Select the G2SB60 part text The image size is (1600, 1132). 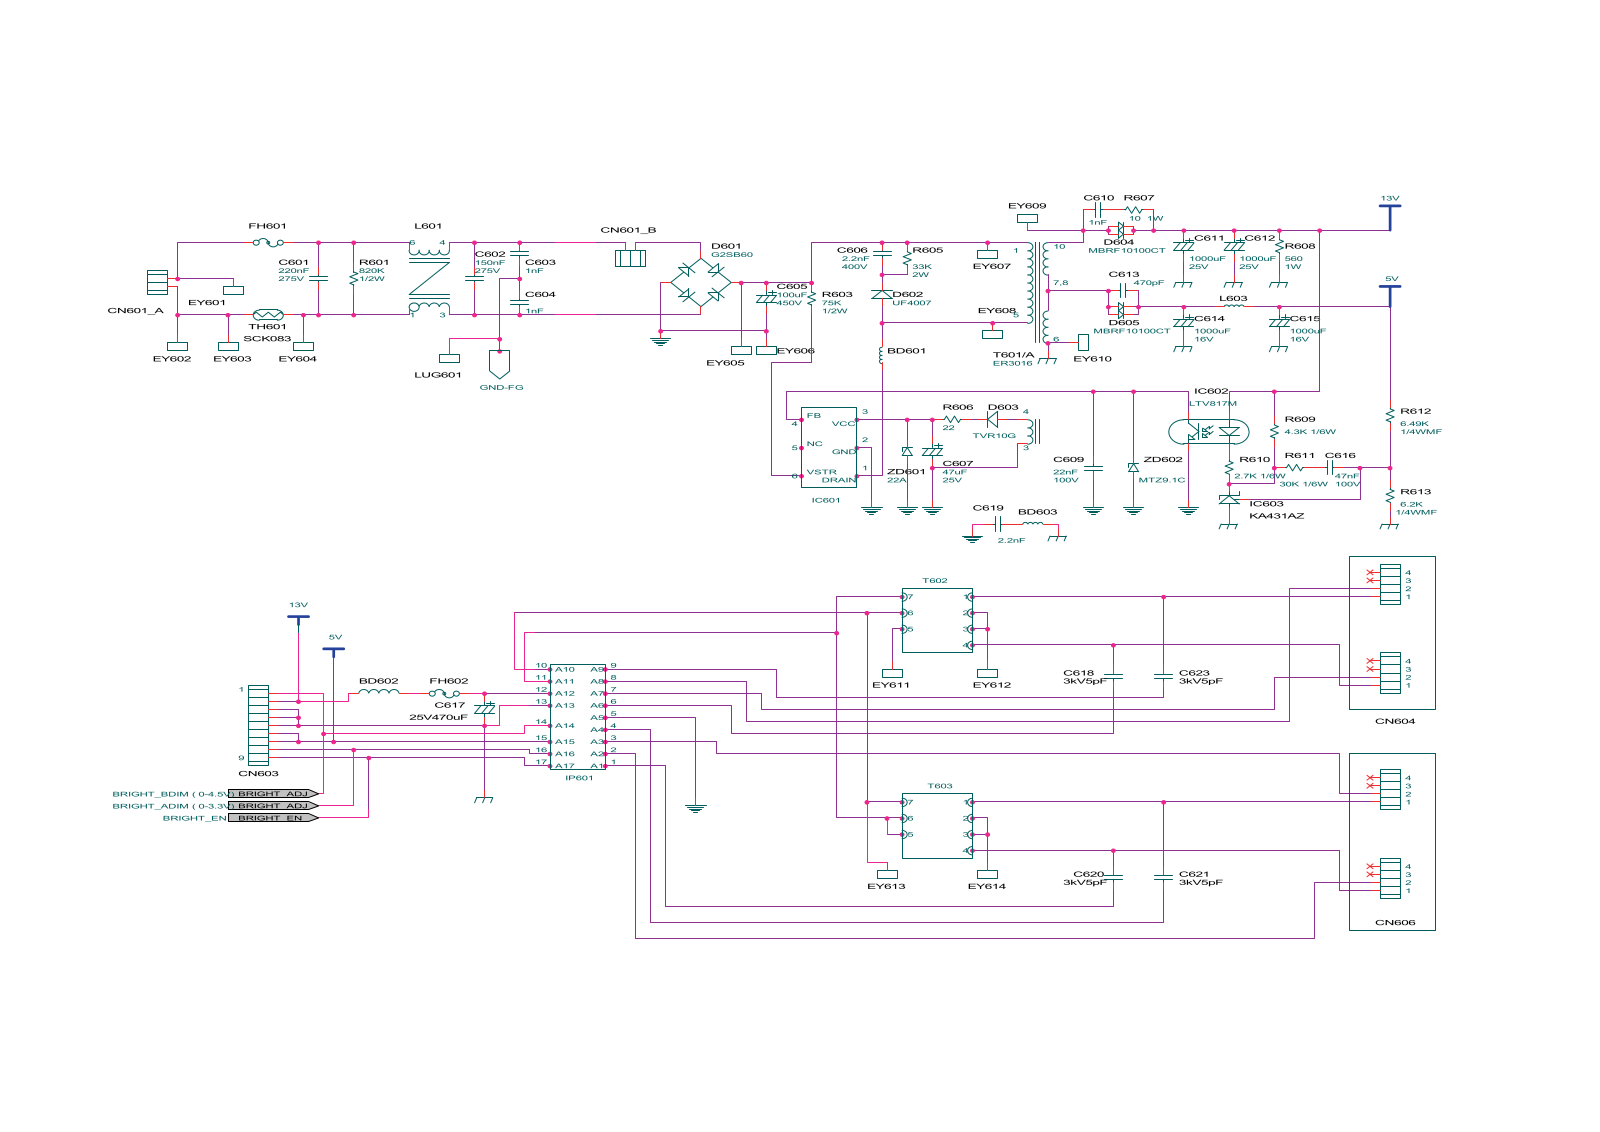(x=732, y=254)
